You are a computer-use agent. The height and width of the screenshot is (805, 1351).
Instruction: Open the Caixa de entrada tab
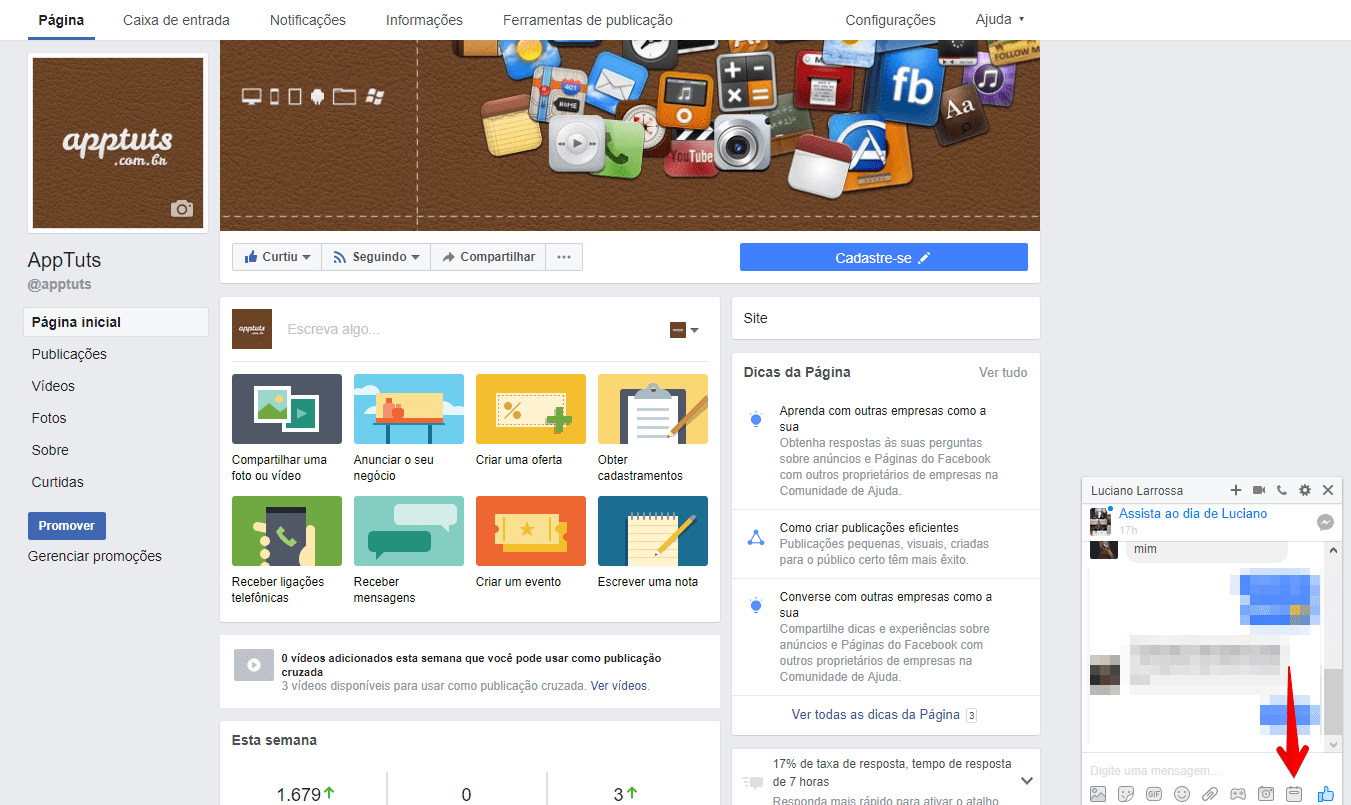(176, 20)
